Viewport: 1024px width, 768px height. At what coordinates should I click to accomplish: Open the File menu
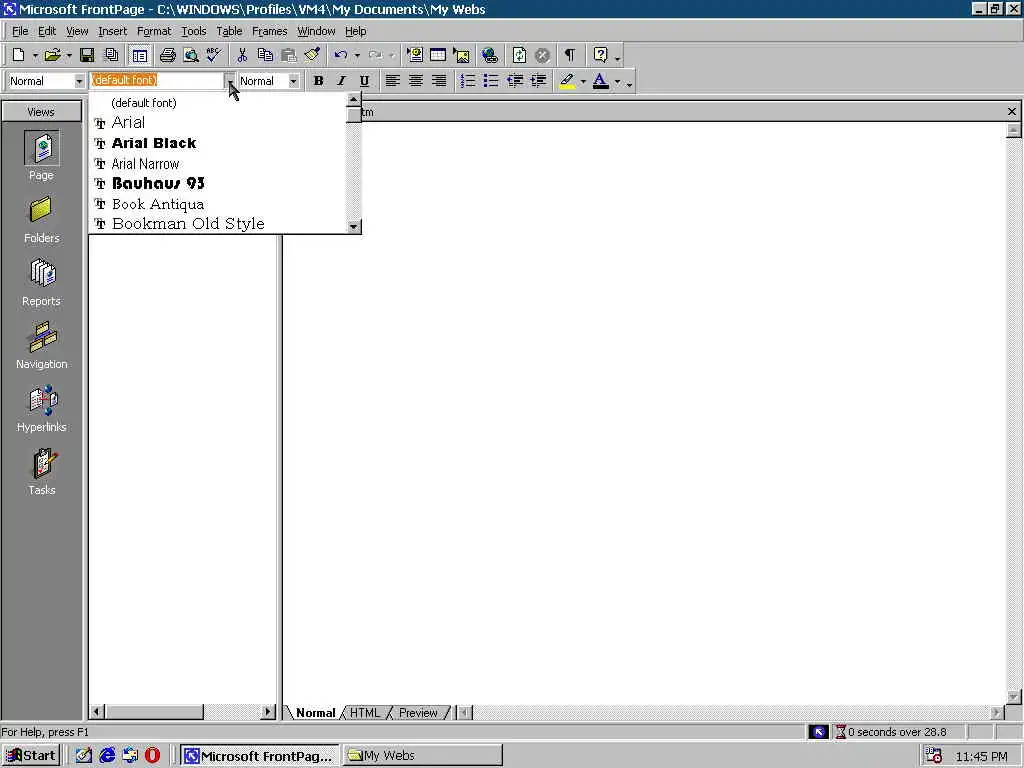[20, 31]
